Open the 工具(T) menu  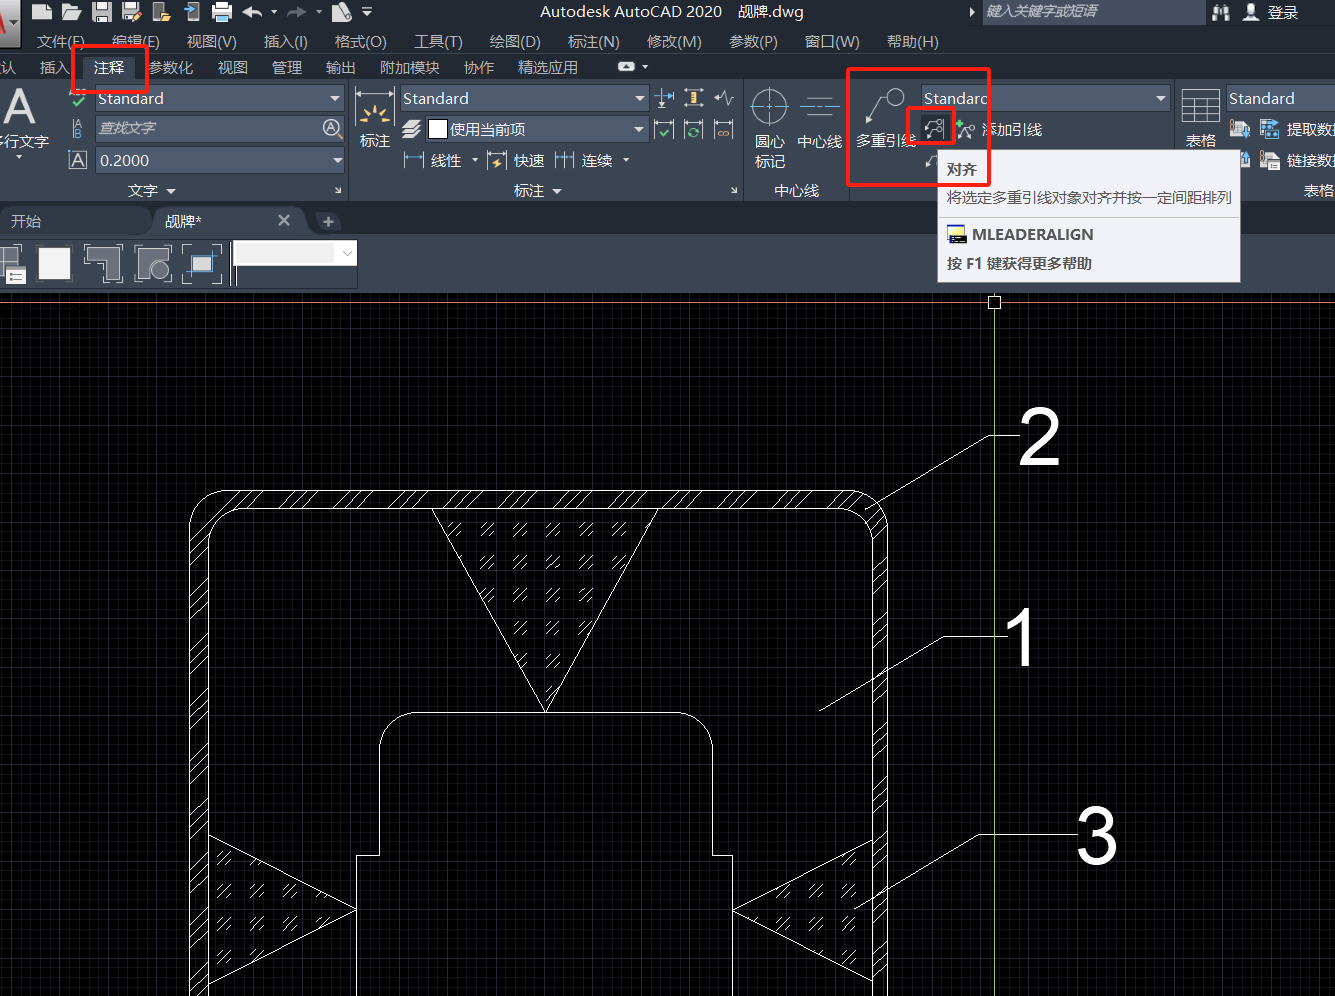(438, 41)
